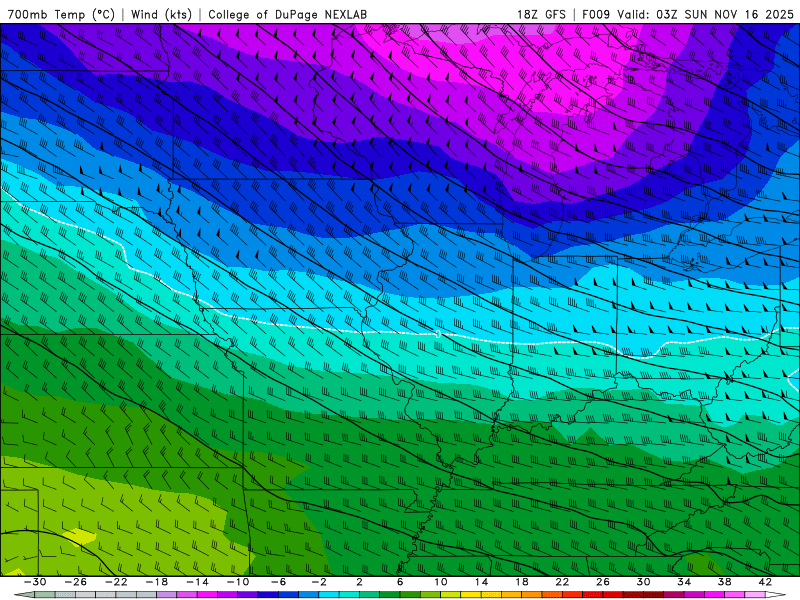Click the '42' legend value
Image resolution: width=800 pixels, height=600 pixels.
(x=765, y=582)
